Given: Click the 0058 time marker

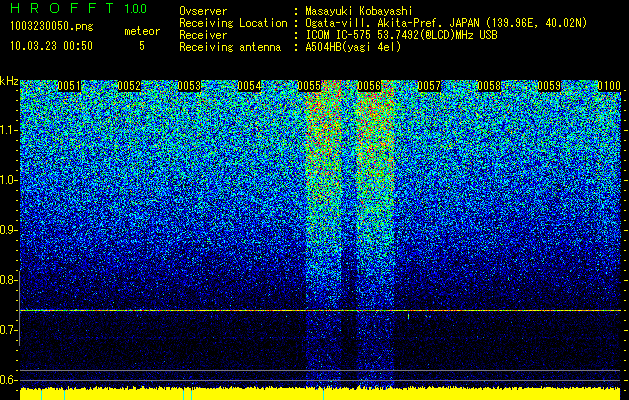Looking at the screenshot, I should 489,86.
